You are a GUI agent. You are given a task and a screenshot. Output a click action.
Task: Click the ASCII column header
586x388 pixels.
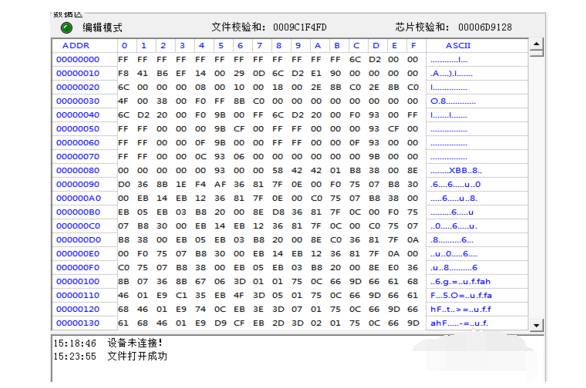(458, 46)
